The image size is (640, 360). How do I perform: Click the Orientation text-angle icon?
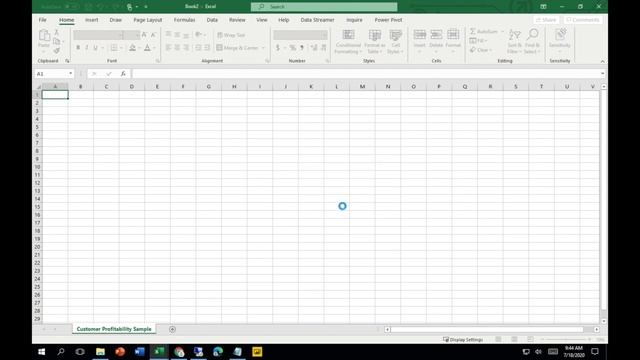click(x=198, y=35)
